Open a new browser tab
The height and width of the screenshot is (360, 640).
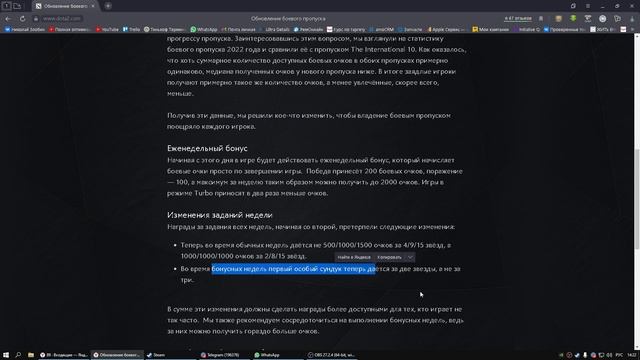[x=108, y=6]
